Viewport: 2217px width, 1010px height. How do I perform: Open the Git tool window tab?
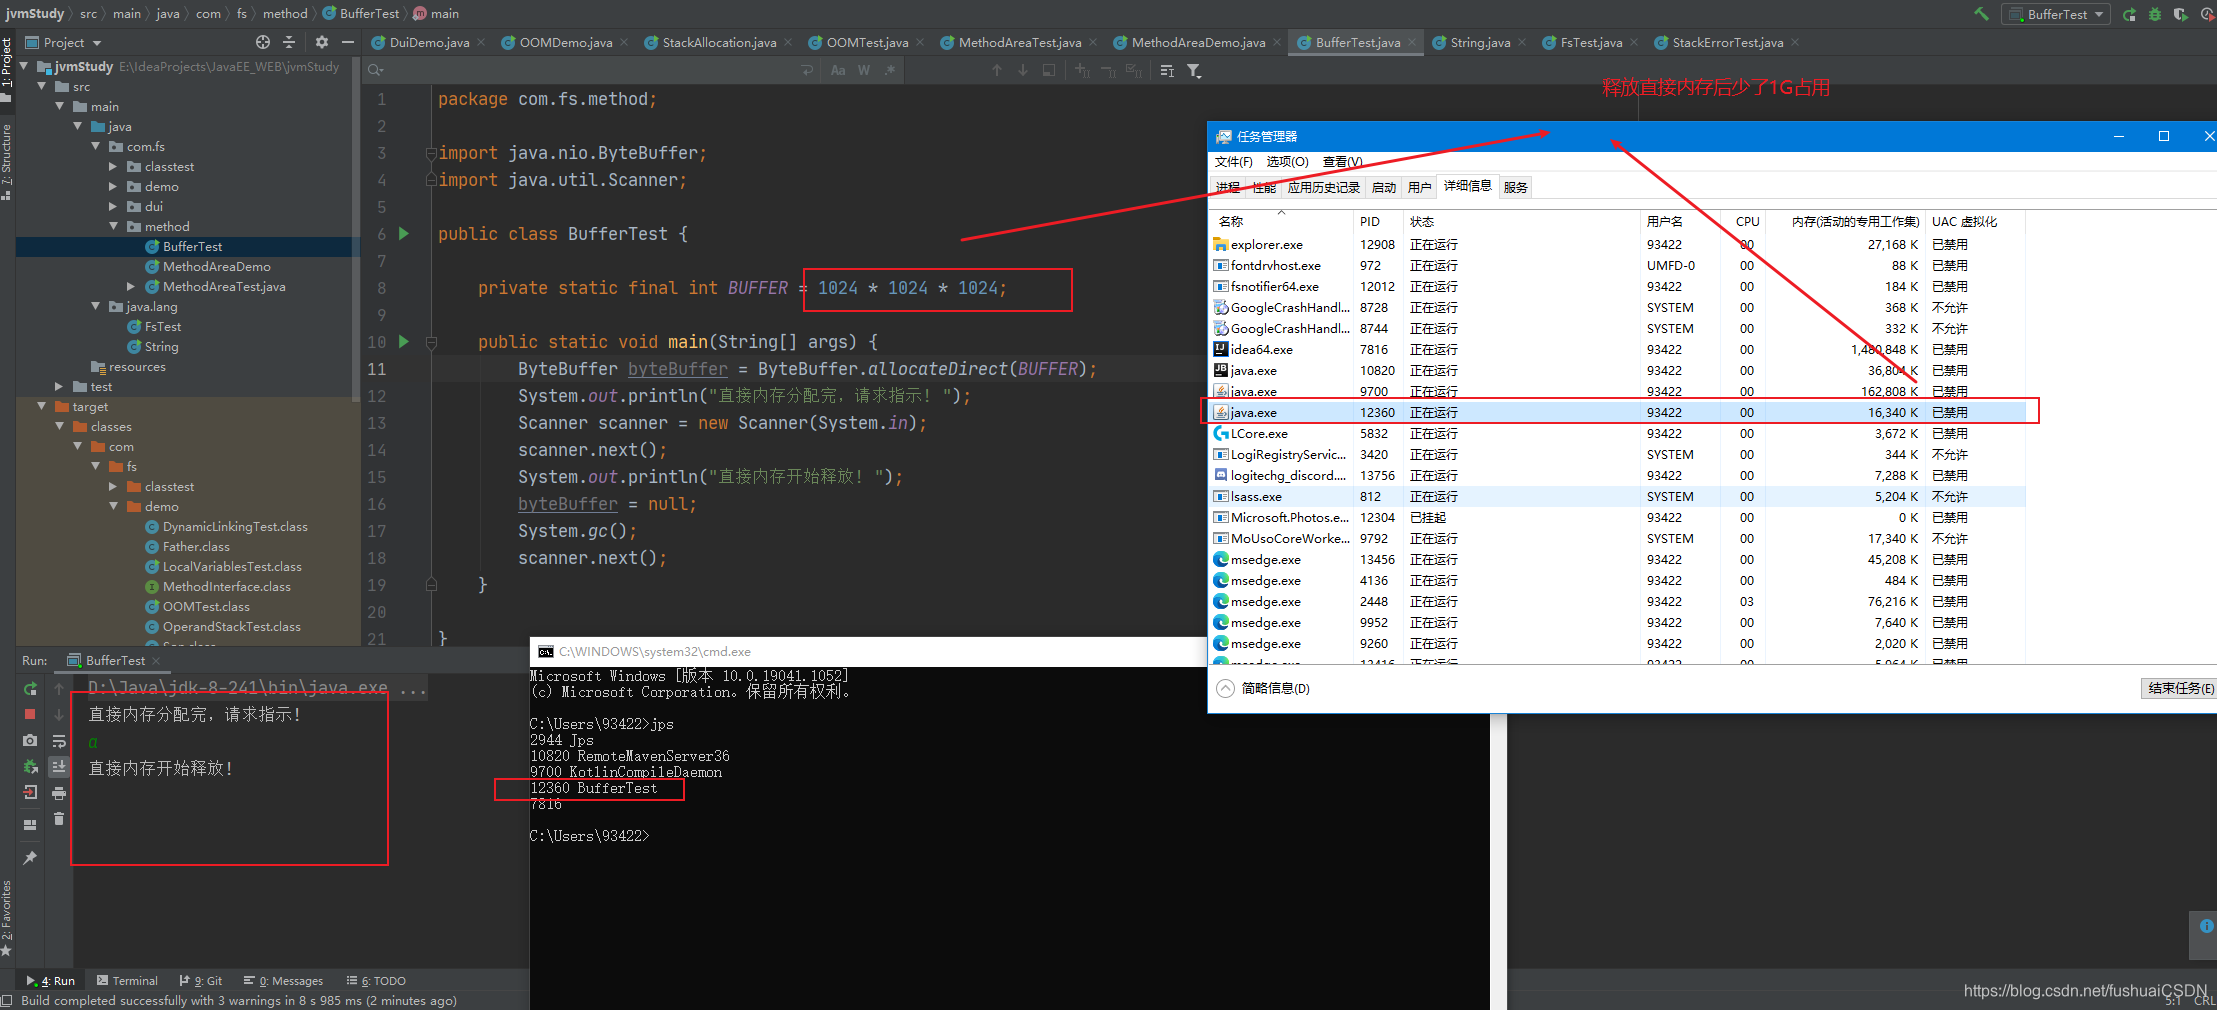(x=201, y=980)
